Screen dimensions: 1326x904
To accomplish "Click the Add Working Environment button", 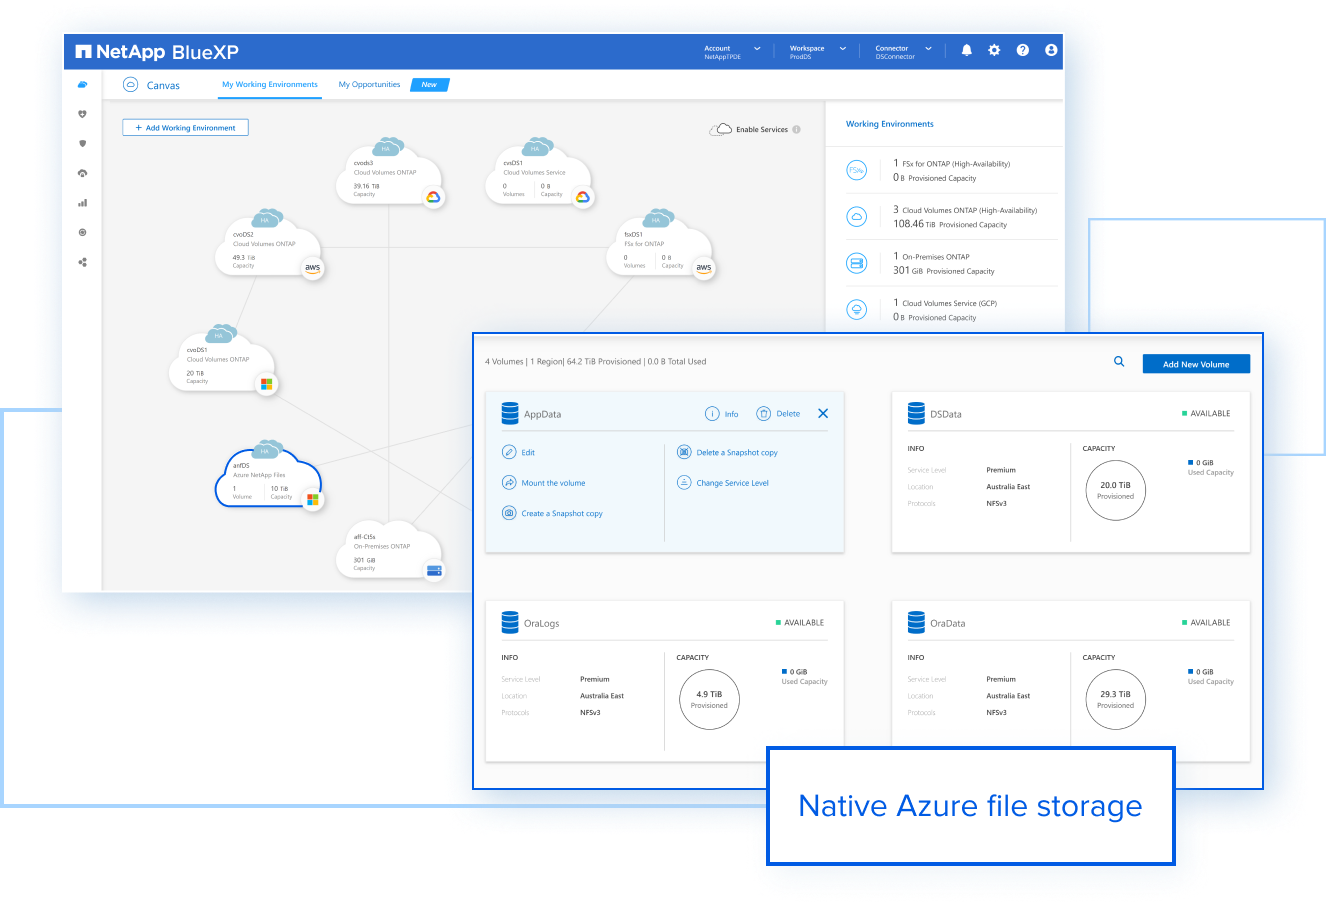I will click(x=185, y=128).
